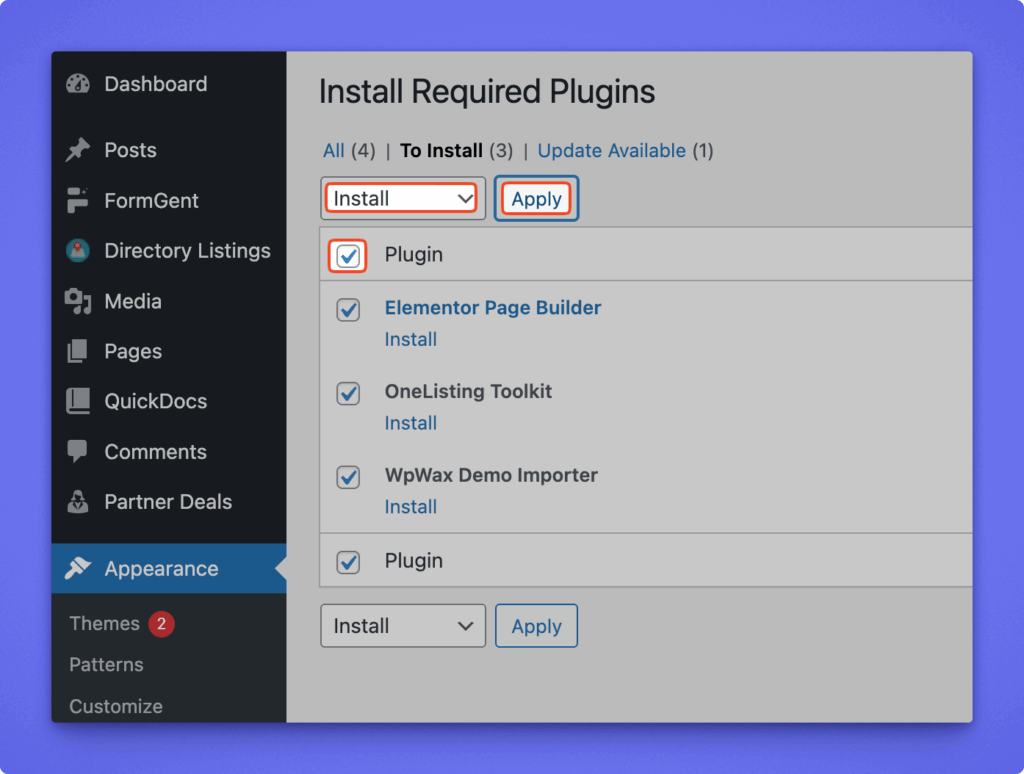
Task: Click the Media library icon
Action: point(78,301)
